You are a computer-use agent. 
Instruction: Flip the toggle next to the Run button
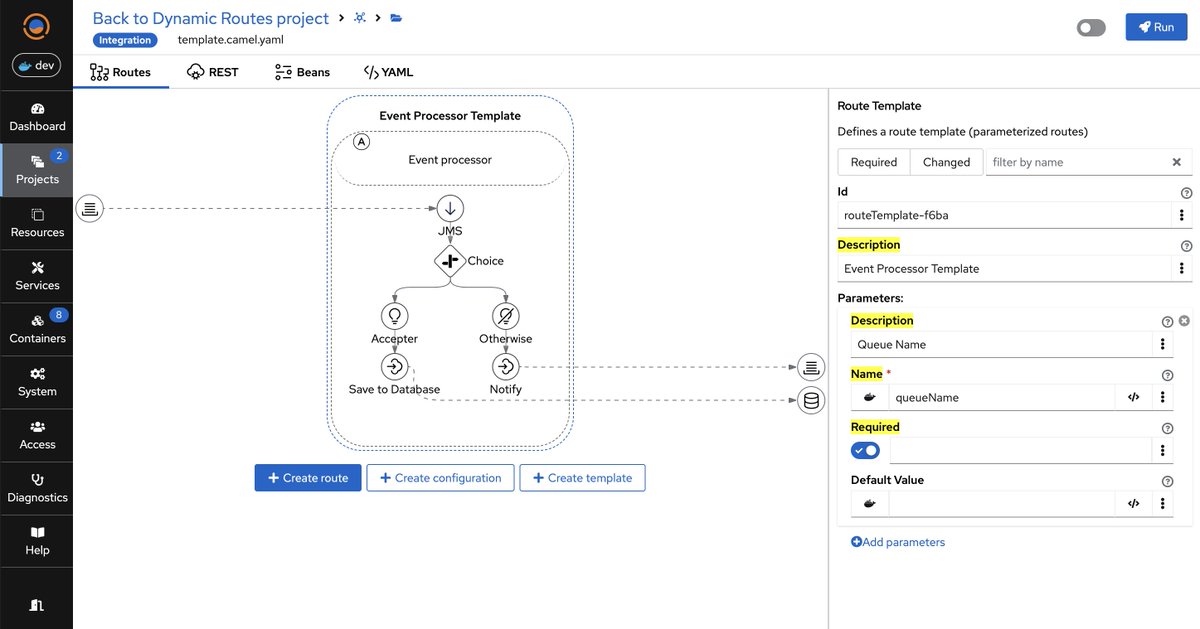[1090, 27]
